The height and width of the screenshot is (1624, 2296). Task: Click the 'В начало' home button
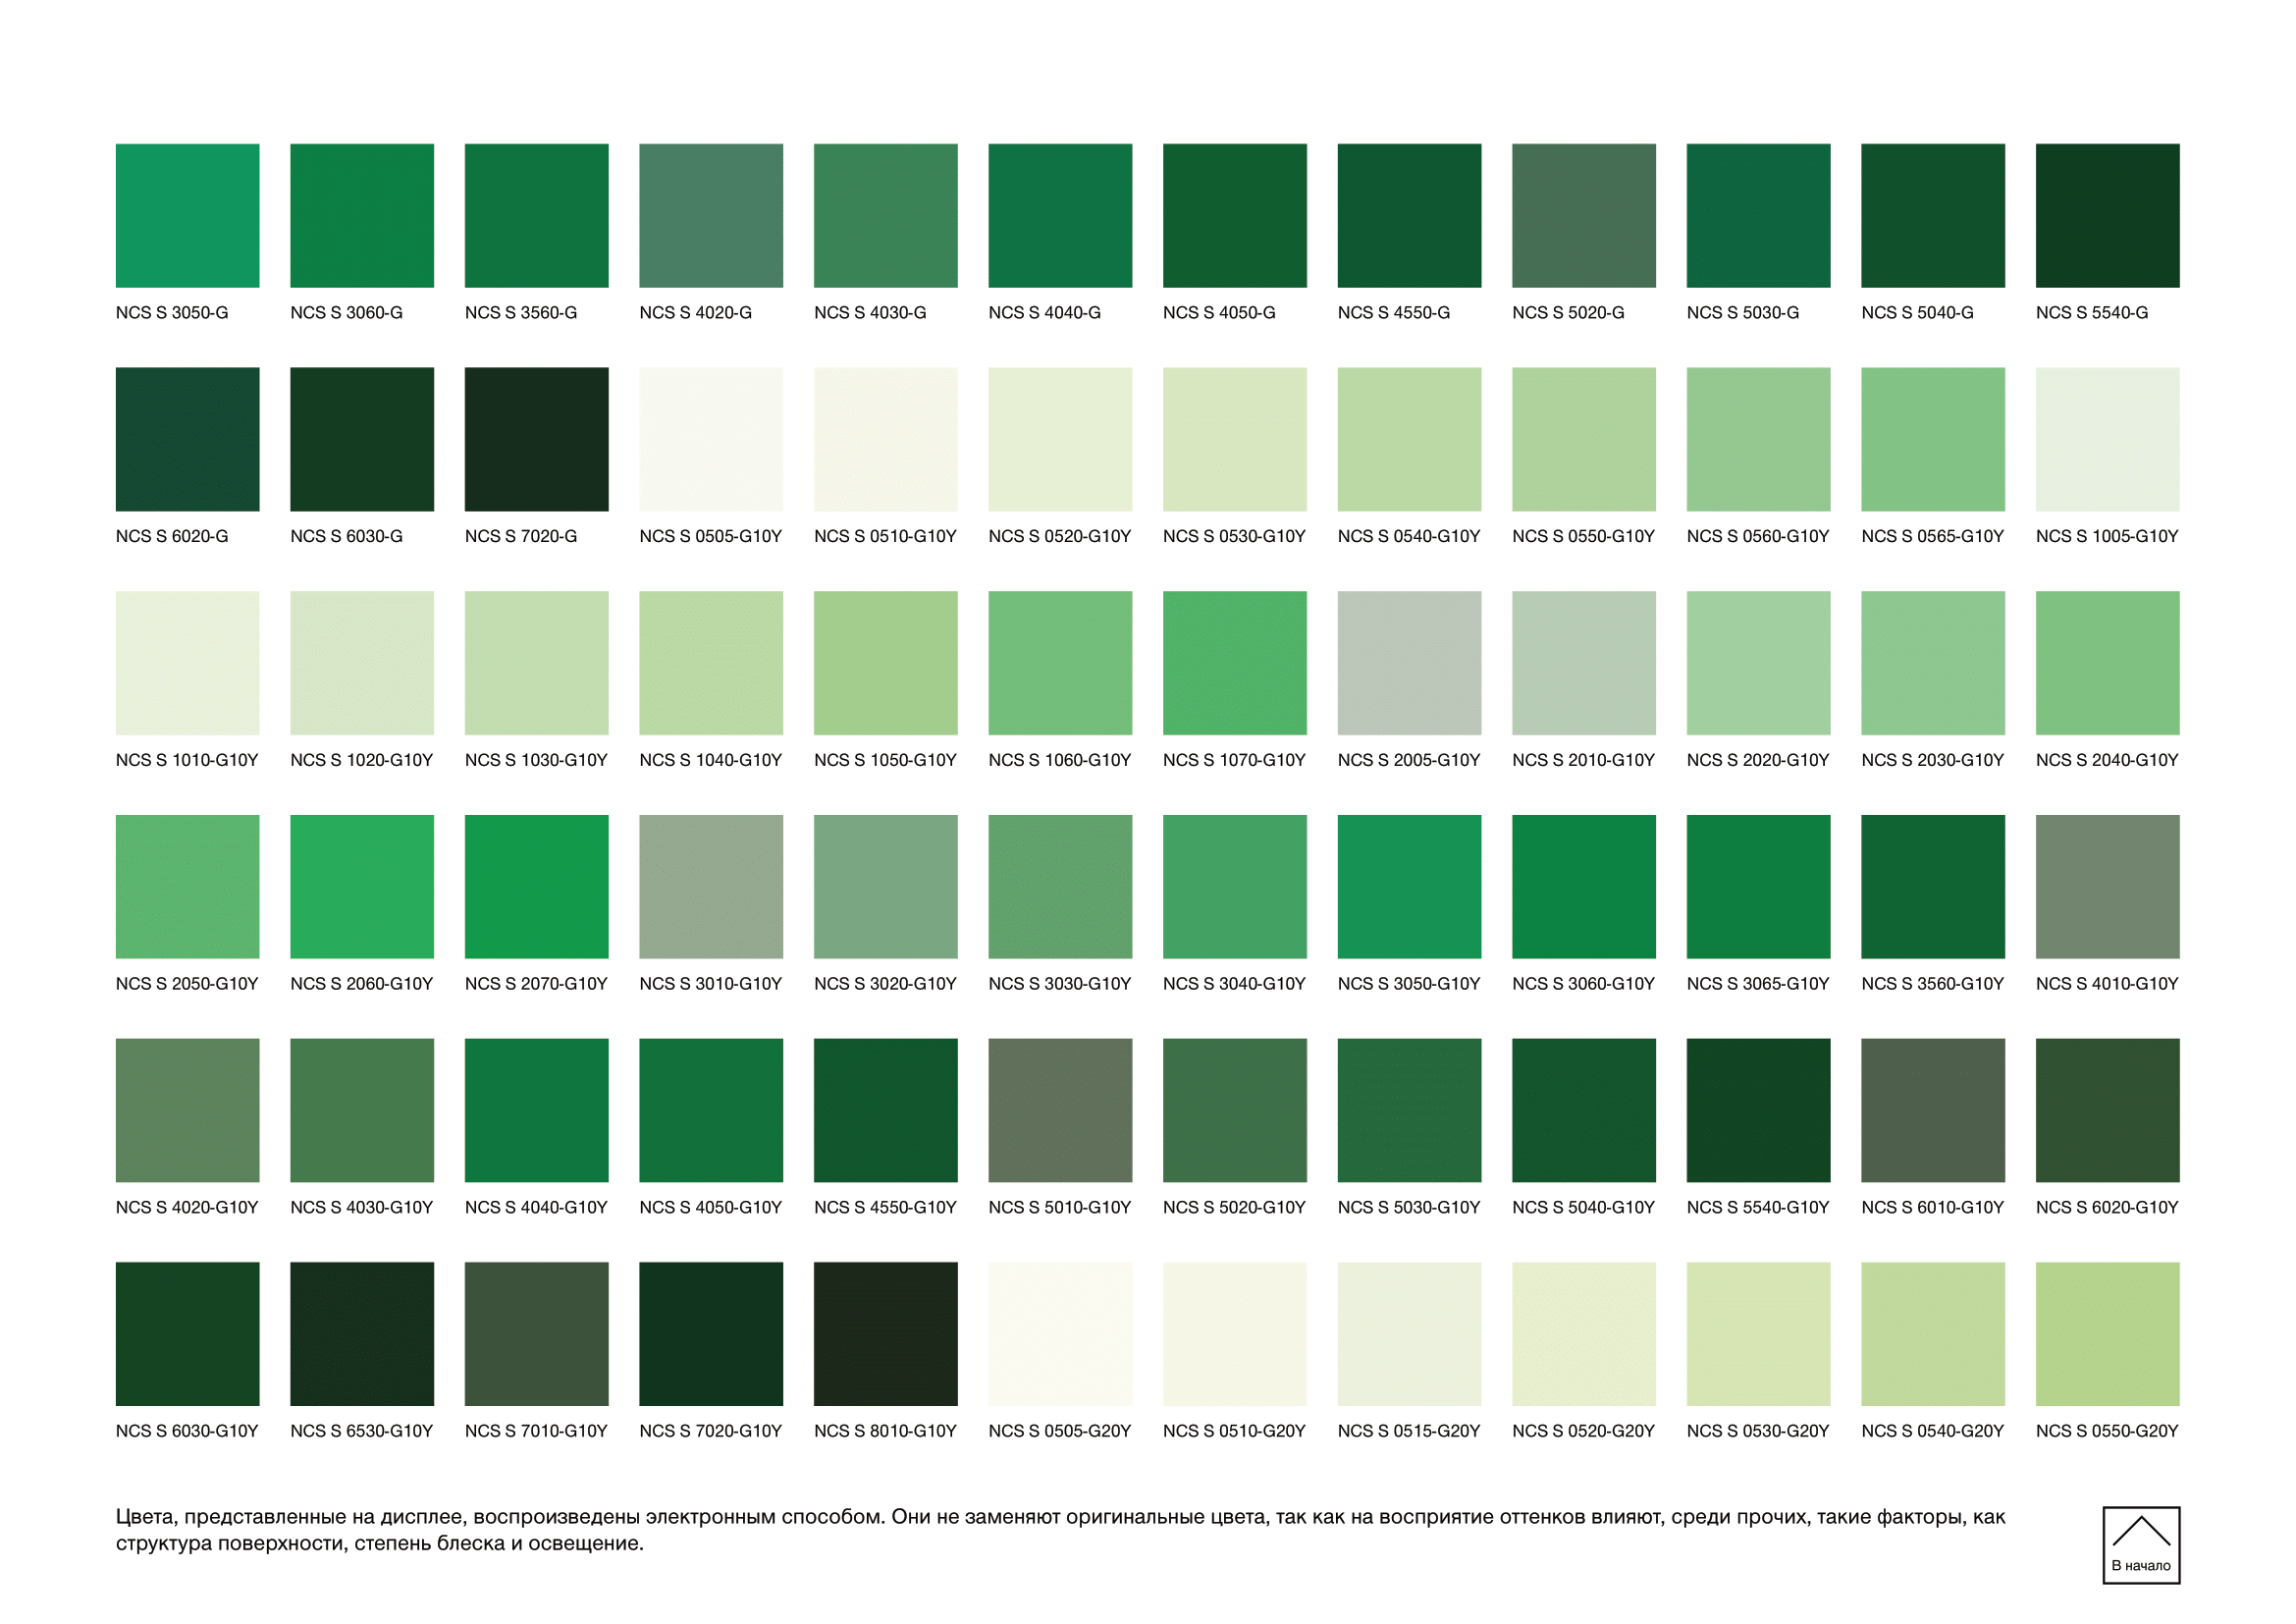2141,1545
